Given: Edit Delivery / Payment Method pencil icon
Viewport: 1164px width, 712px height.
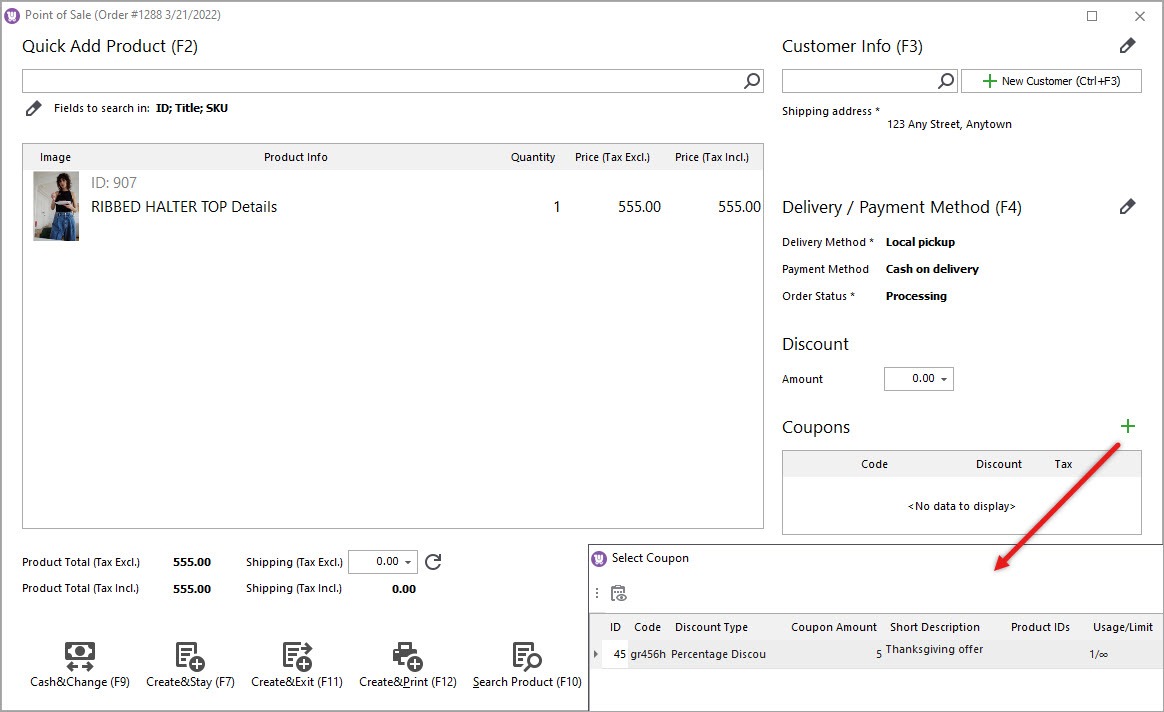Looking at the screenshot, I should pos(1127,207).
